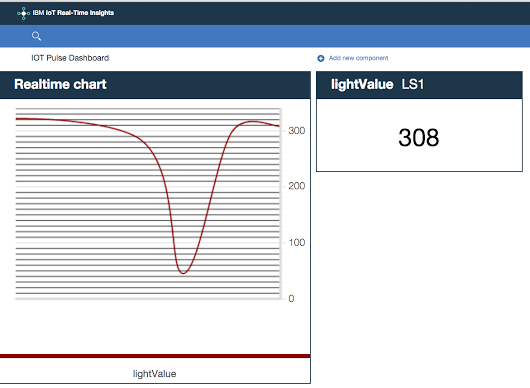Click the Realtime chart panel header
Image resolution: width=530 pixels, height=388 pixels.
click(x=155, y=85)
